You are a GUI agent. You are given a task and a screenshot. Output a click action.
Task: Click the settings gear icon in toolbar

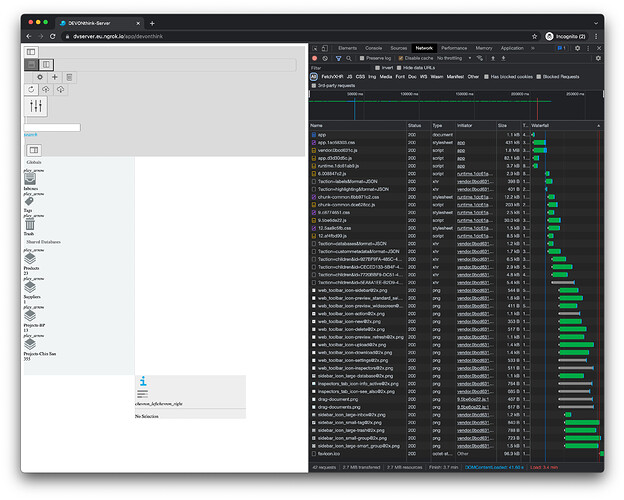(x=39, y=77)
